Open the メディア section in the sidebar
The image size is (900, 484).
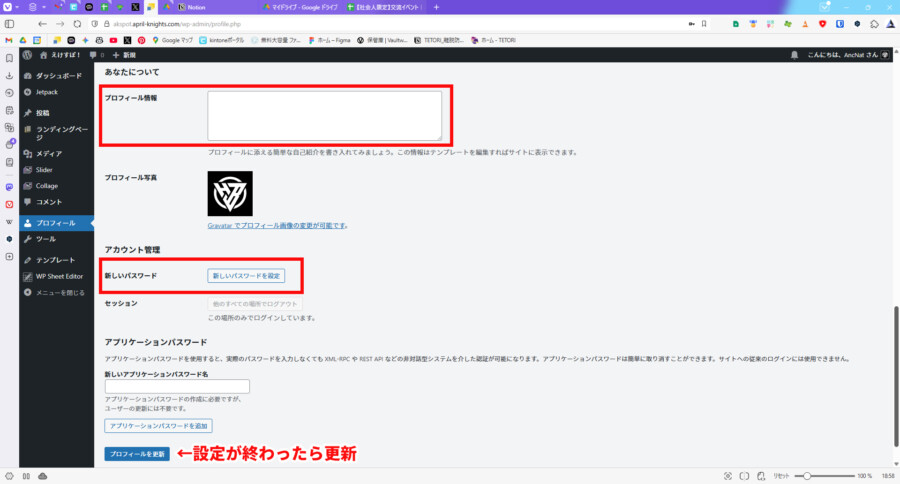pyautogui.click(x=49, y=154)
